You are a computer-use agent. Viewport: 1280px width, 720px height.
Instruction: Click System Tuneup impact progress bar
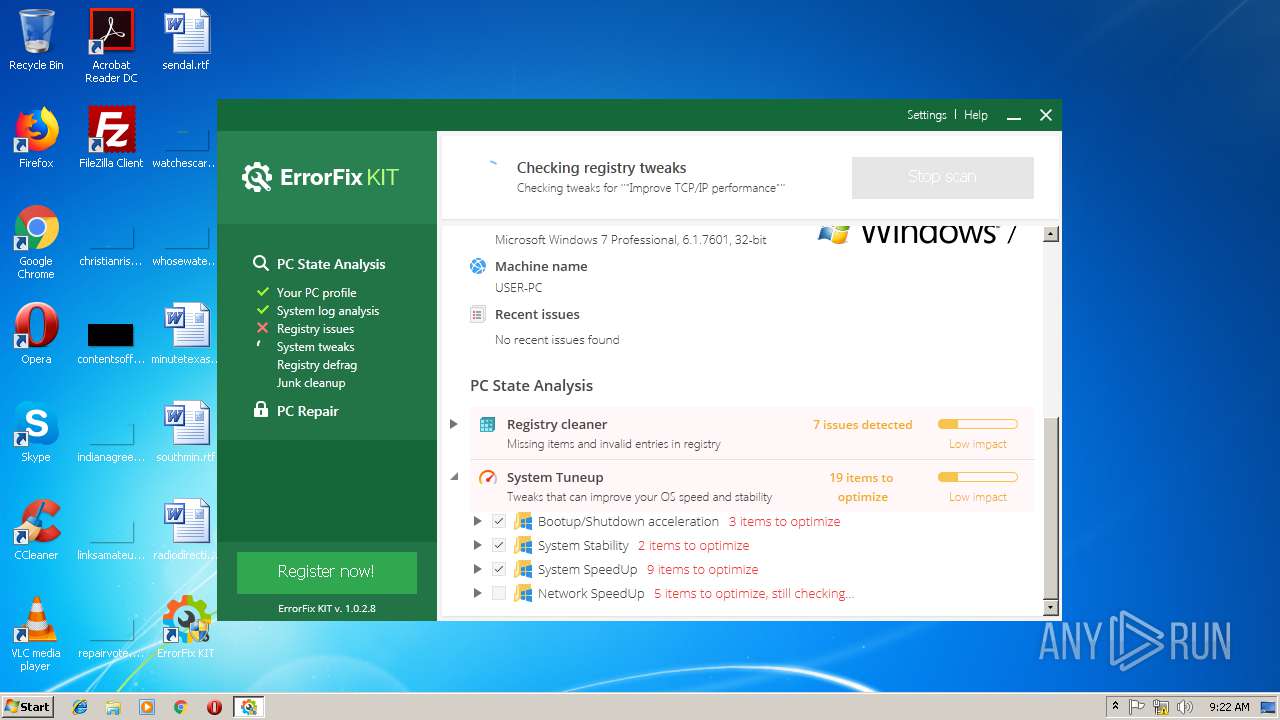(977, 477)
